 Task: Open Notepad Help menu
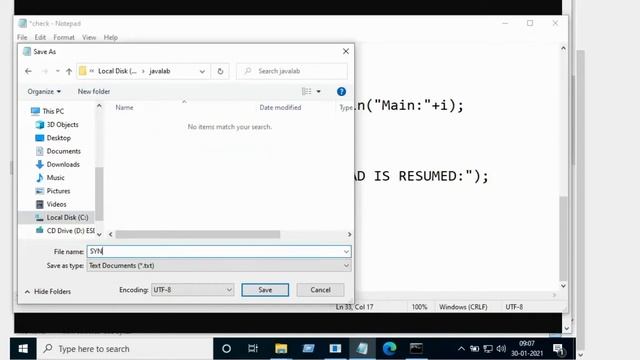click(111, 38)
